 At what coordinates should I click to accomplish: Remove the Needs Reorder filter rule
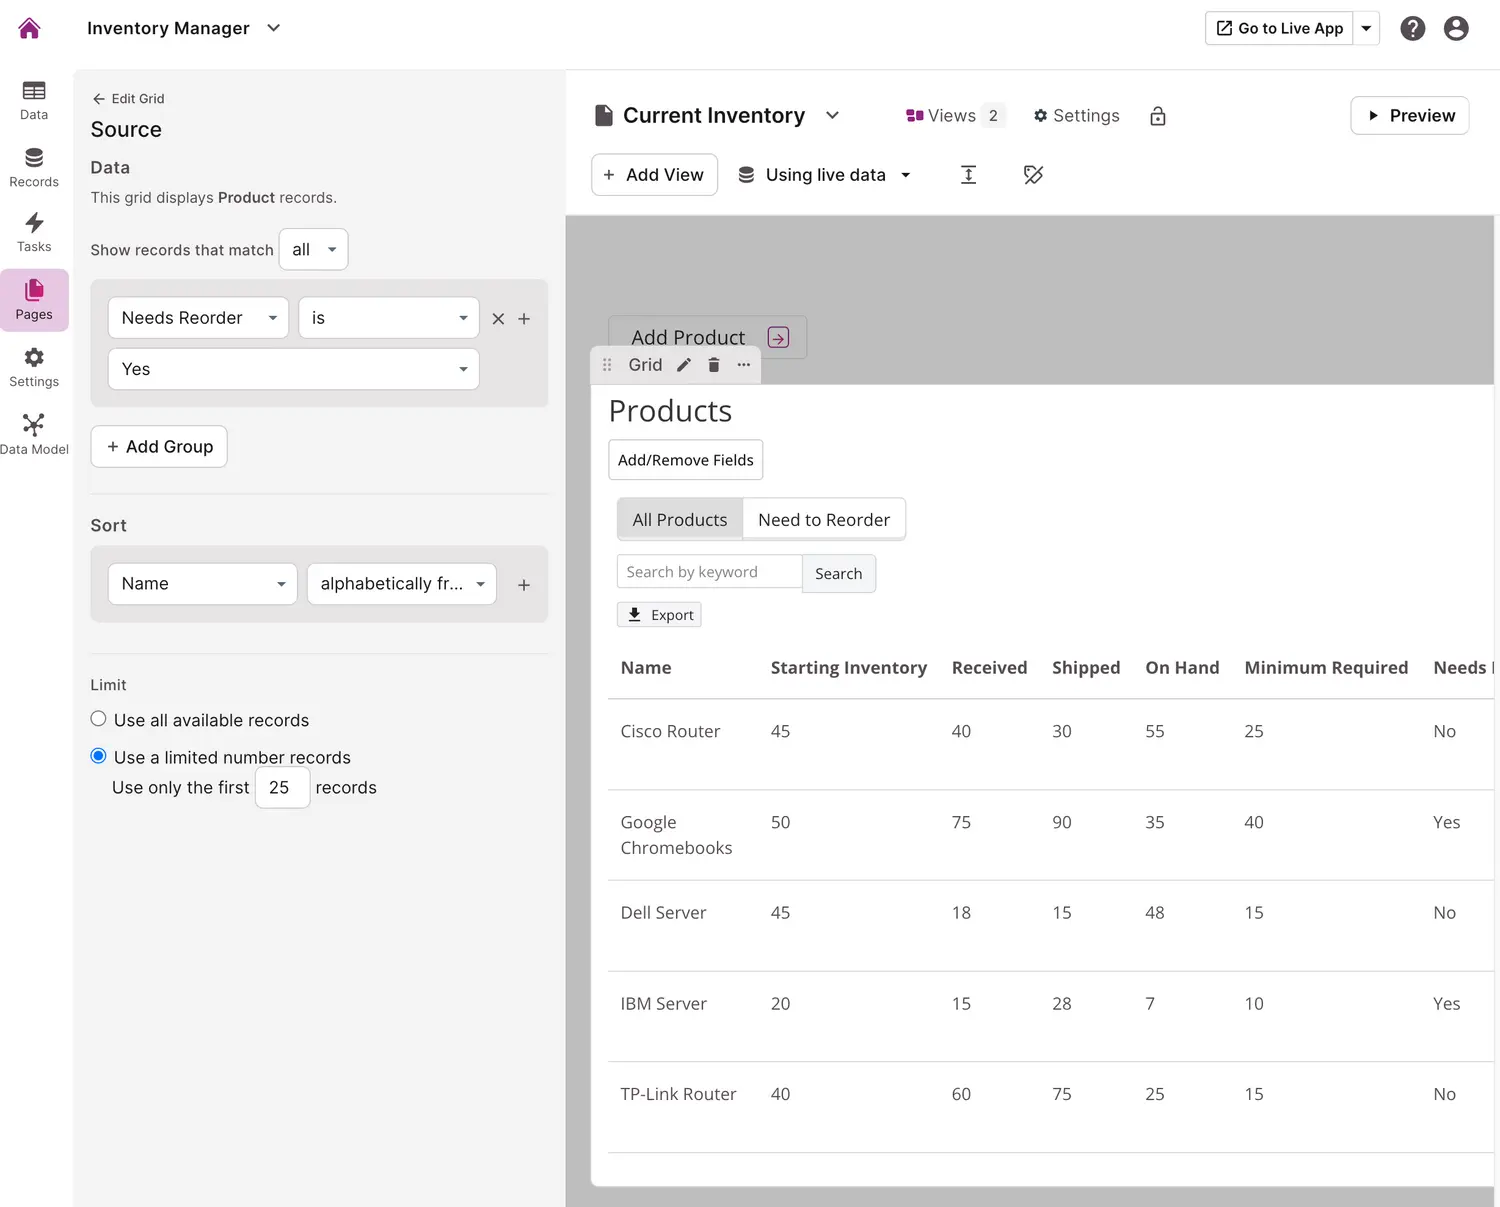[x=498, y=319]
